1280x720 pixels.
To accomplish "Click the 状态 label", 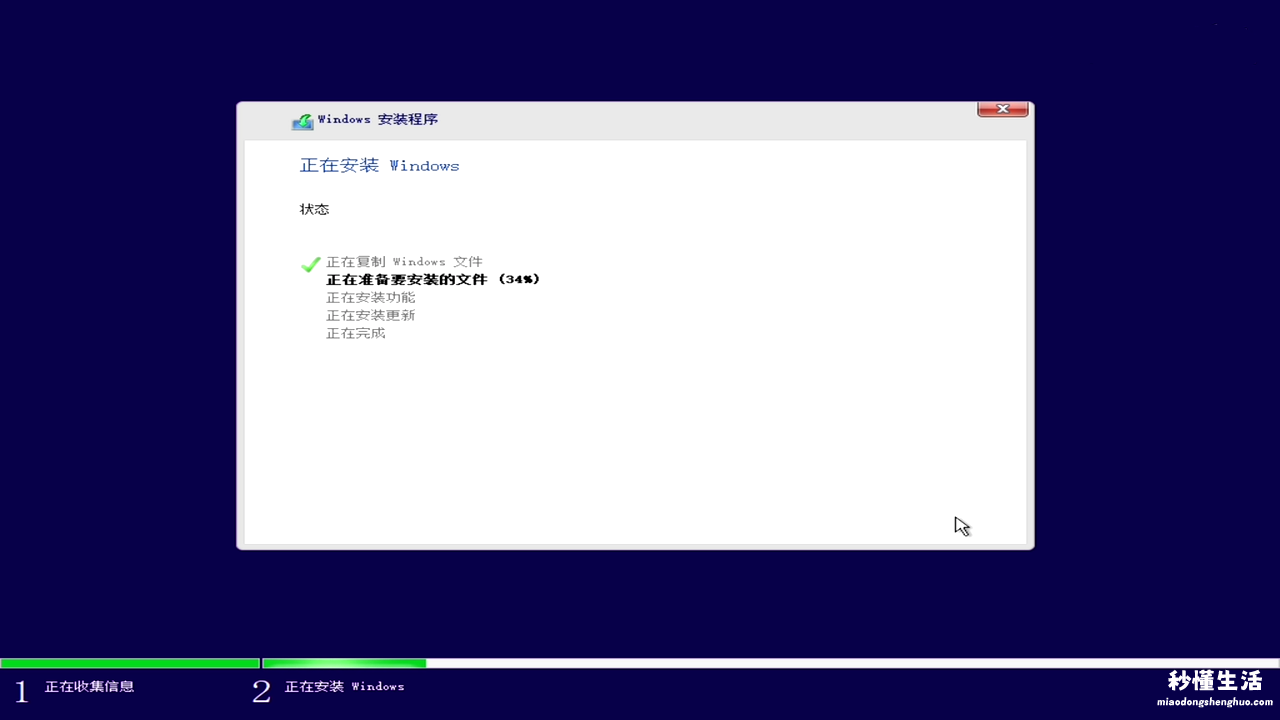I will pyautogui.click(x=314, y=209).
